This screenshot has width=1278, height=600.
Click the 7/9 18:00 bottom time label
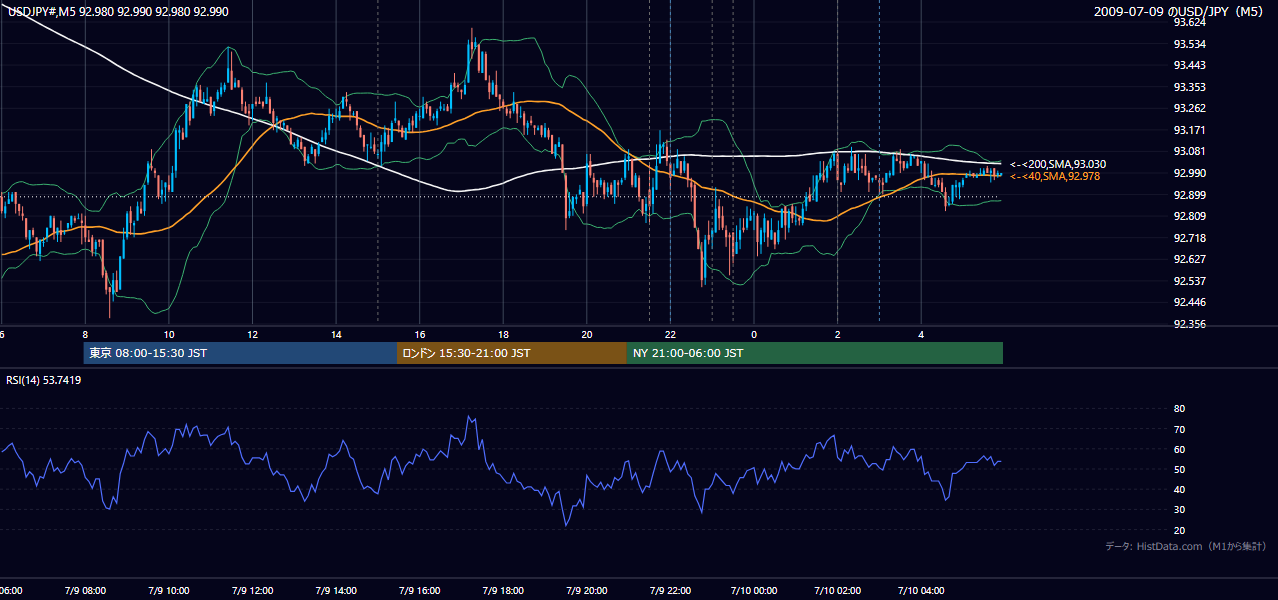(504, 591)
